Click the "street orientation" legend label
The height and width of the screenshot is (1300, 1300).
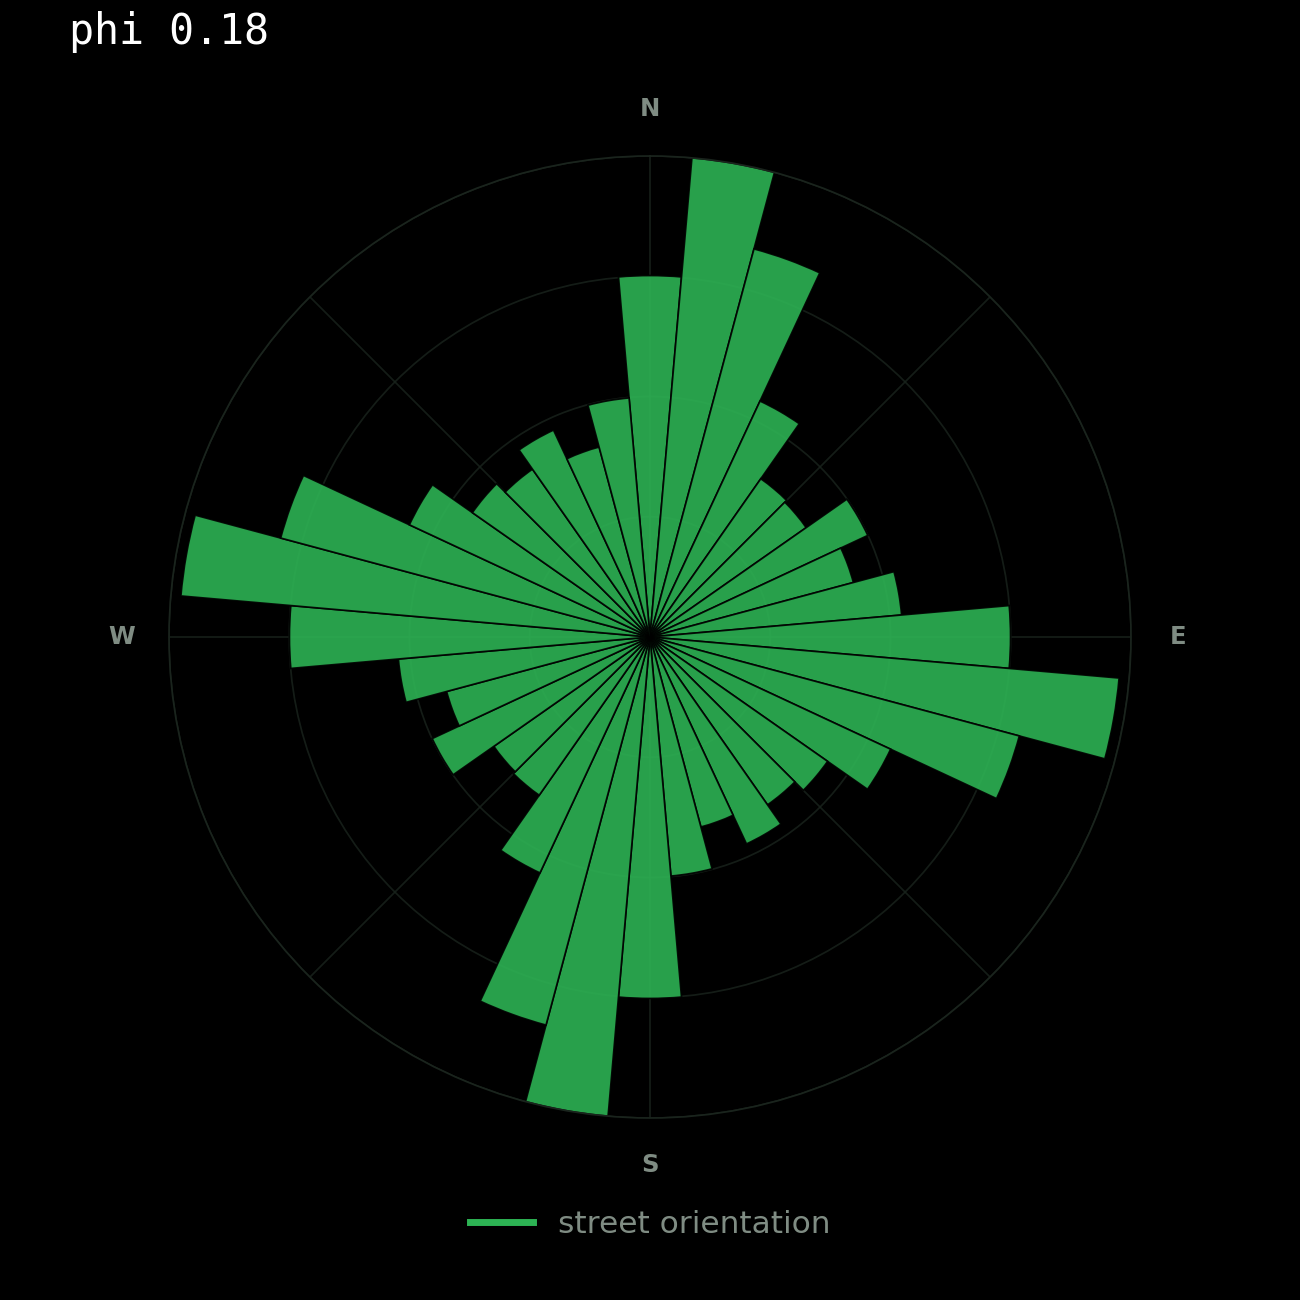(x=694, y=1223)
